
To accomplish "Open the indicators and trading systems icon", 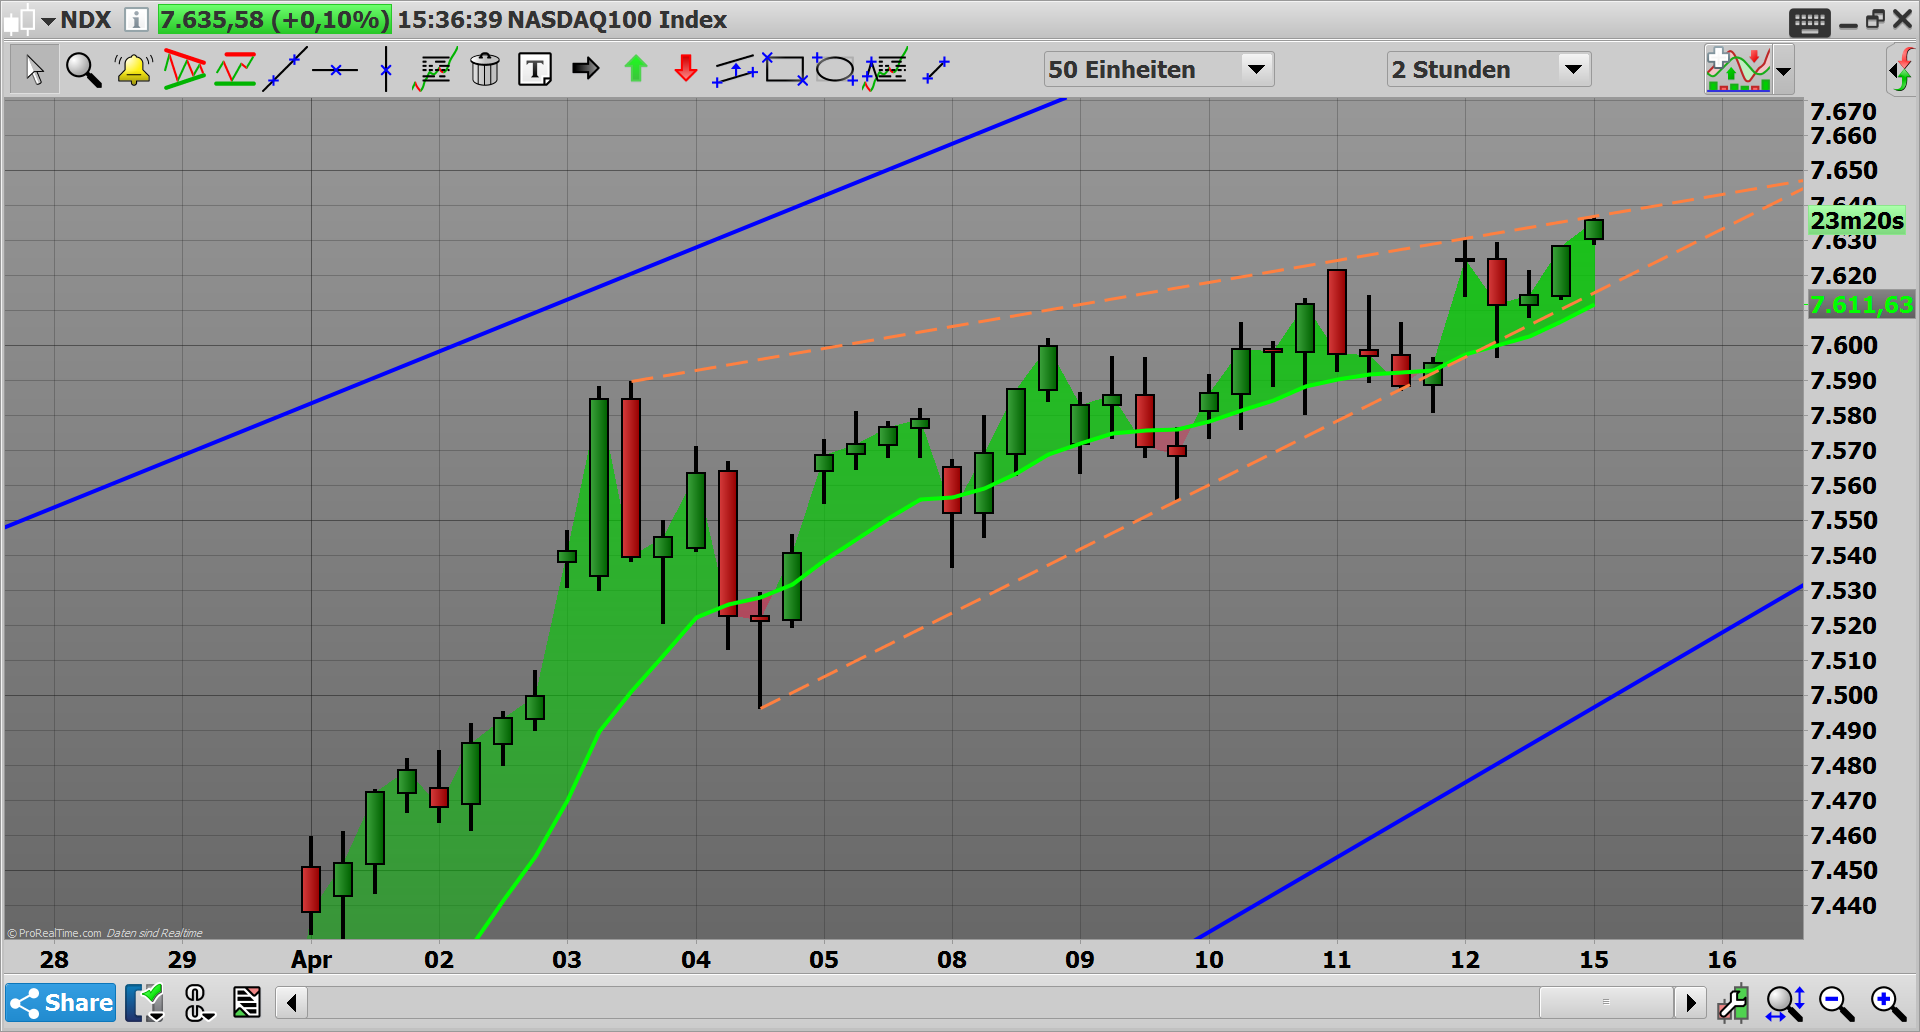I will pyautogui.click(x=1739, y=70).
